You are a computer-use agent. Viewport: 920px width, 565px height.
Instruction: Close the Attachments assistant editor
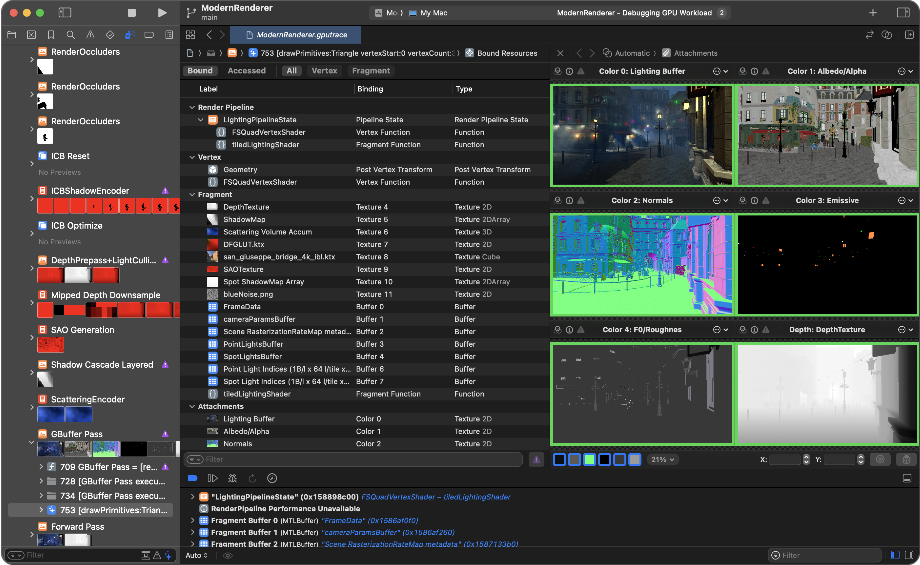[560, 53]
